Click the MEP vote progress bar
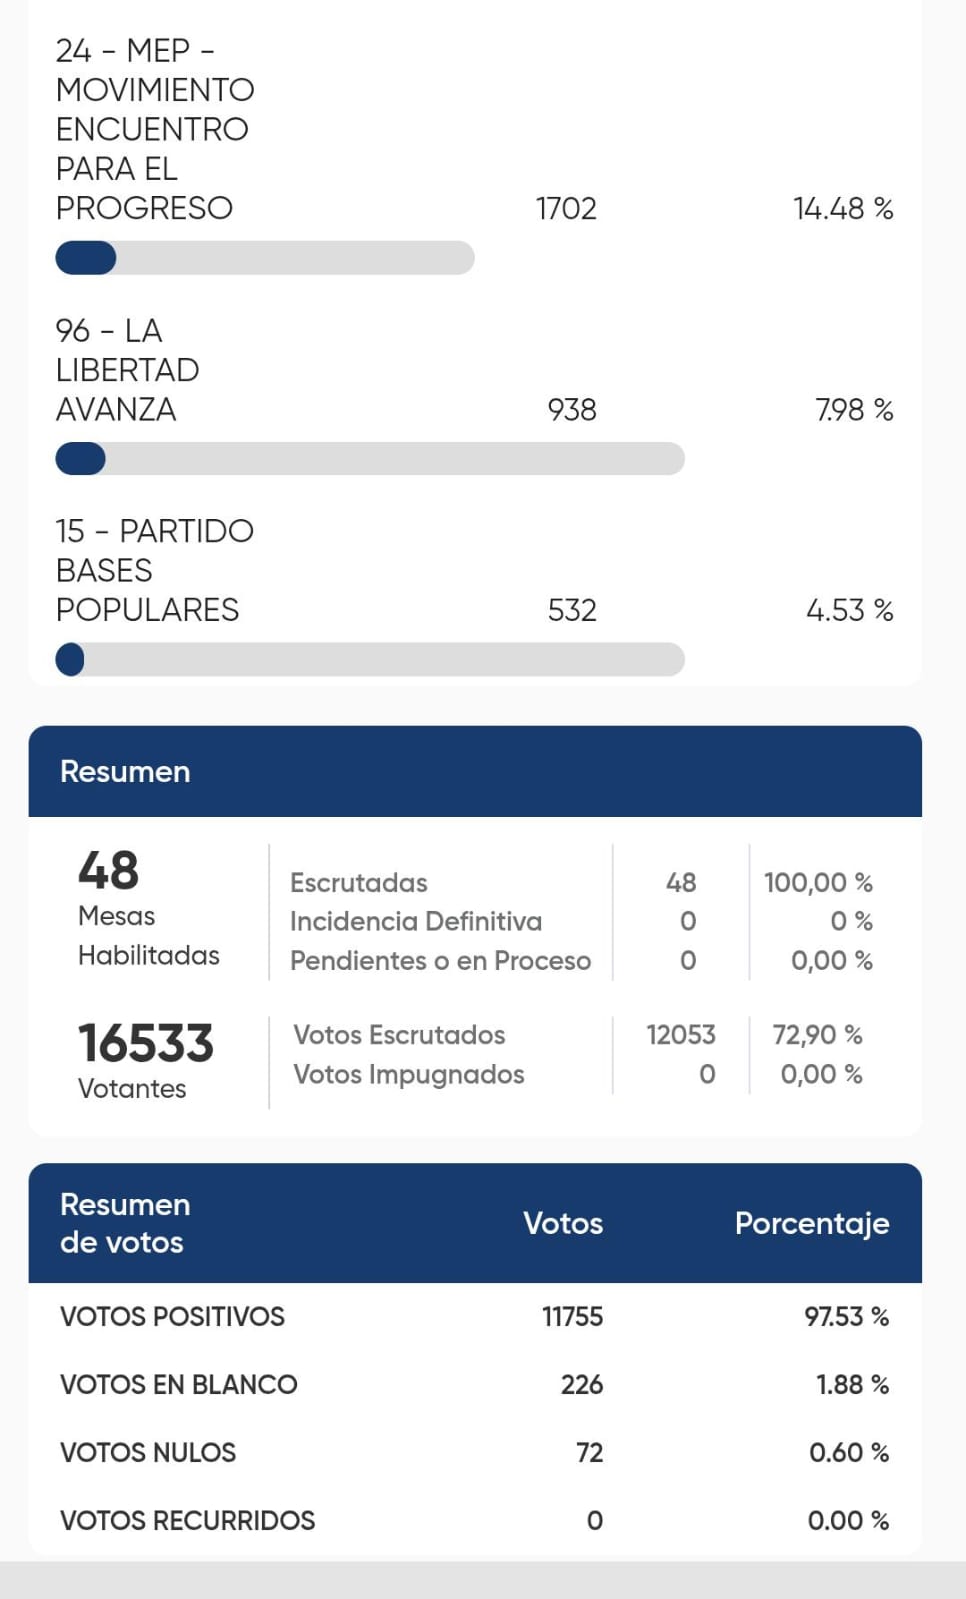The width and height of the screenshot is (966, 1599). point(265,258)
